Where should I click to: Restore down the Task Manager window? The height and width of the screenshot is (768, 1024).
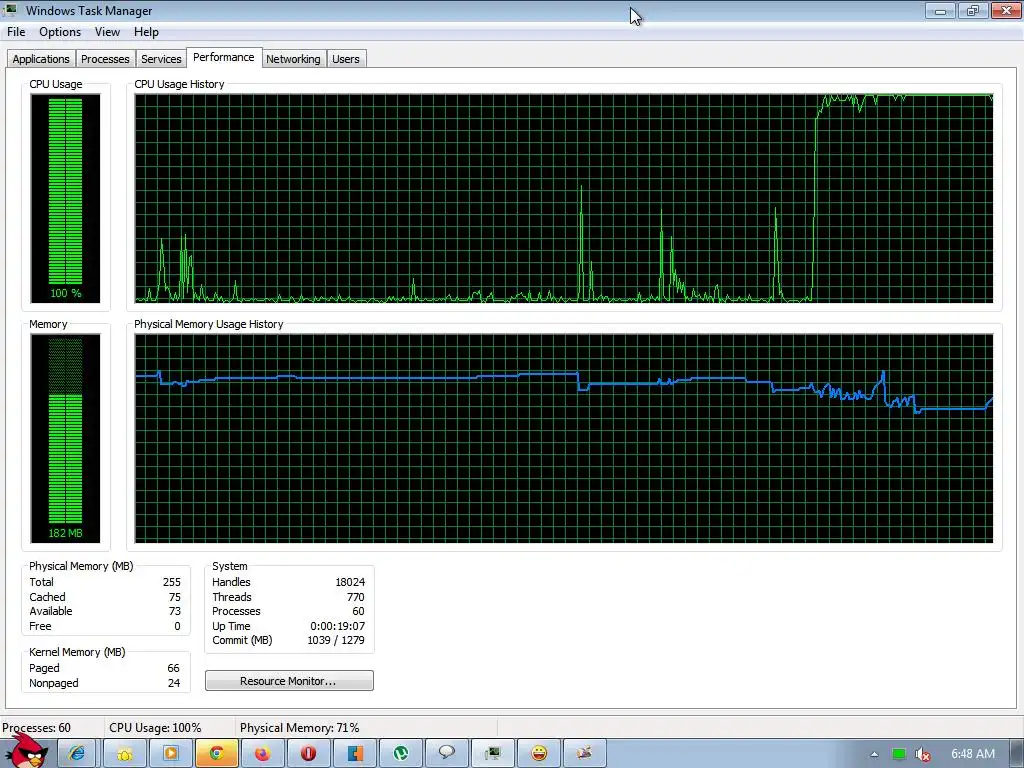point(972,10)
